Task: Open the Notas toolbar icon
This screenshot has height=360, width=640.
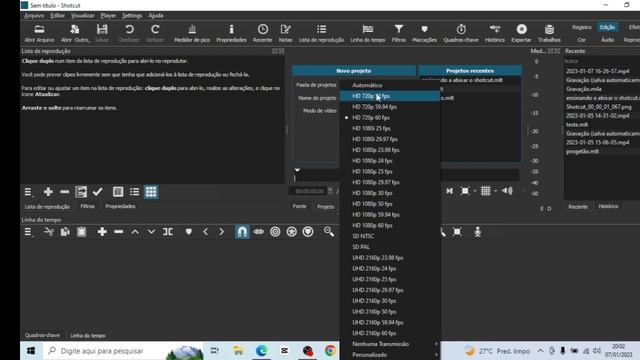Action: click(285, 33)
